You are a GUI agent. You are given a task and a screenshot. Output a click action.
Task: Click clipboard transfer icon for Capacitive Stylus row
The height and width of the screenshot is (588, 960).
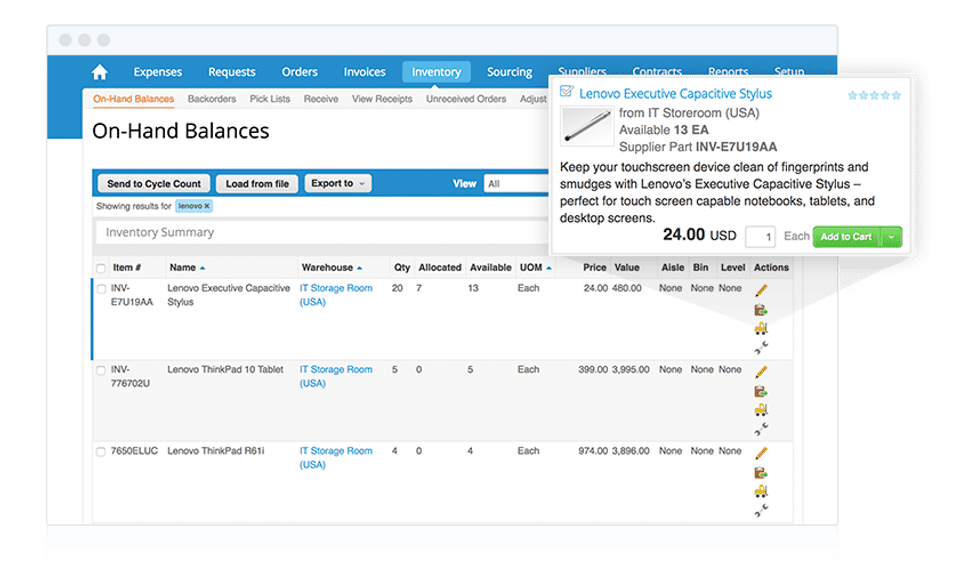pyautogui.click(x=761, y=310)
